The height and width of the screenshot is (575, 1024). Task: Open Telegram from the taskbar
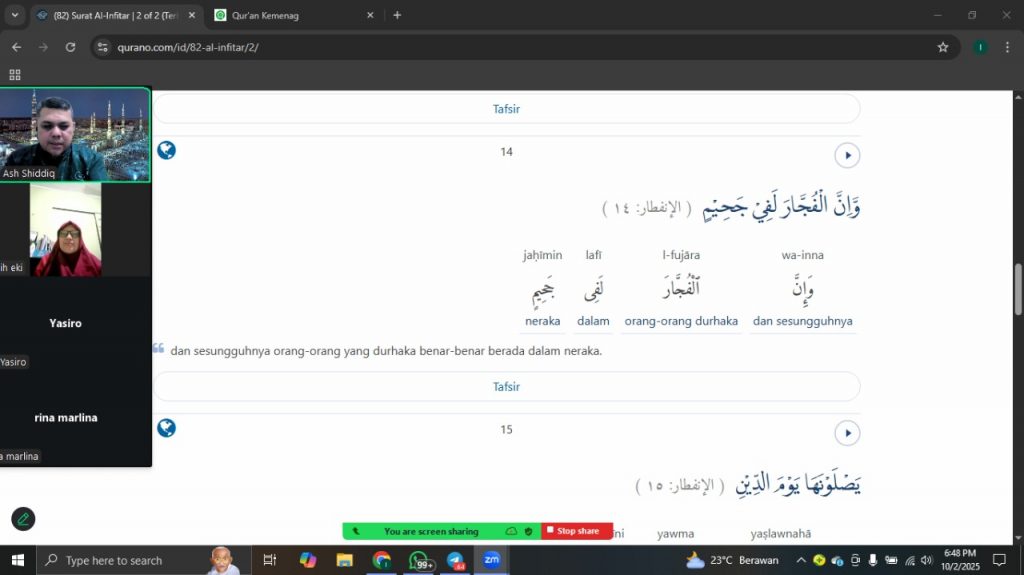455,560
